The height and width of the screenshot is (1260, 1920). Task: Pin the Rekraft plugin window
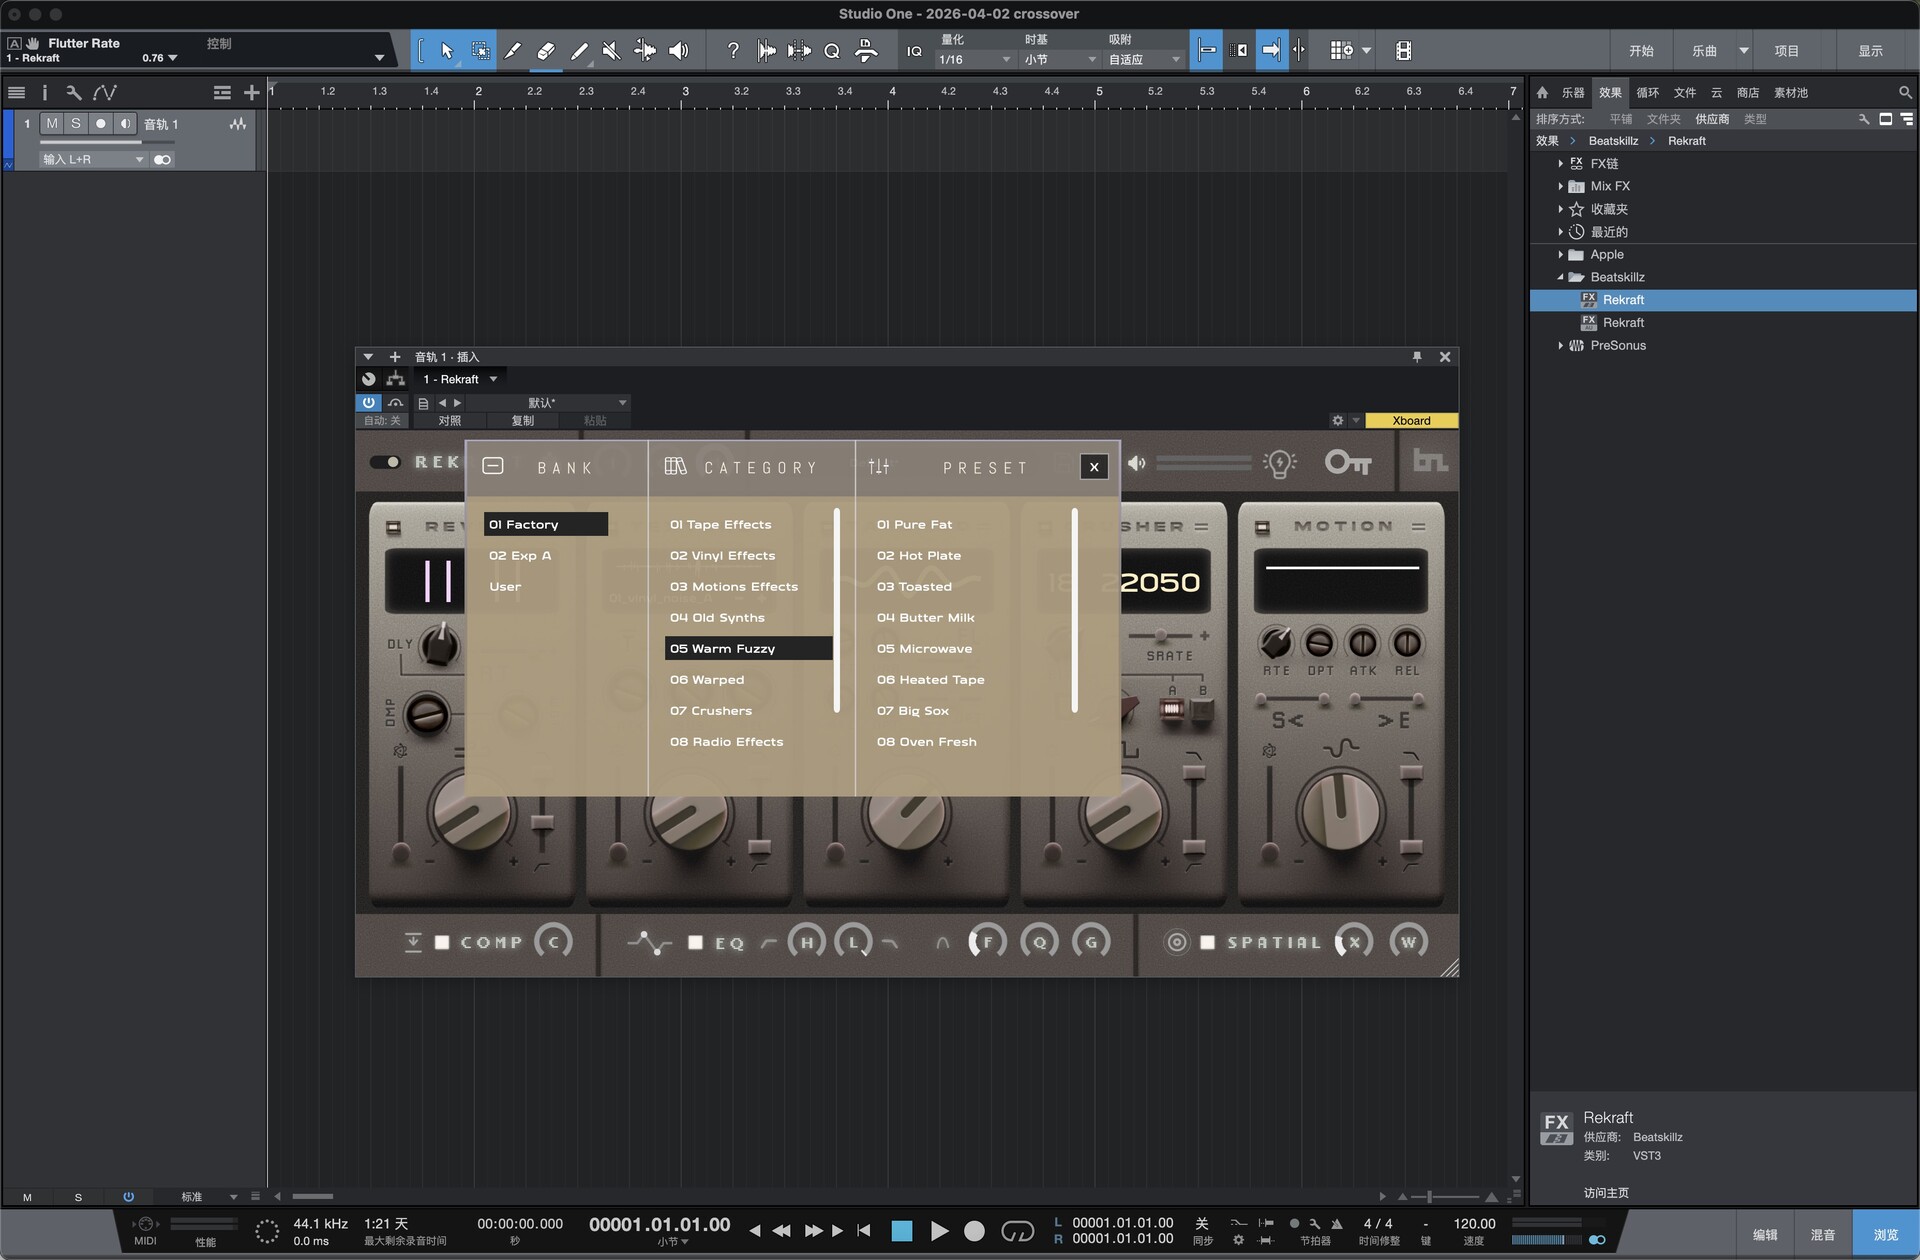1417,357
